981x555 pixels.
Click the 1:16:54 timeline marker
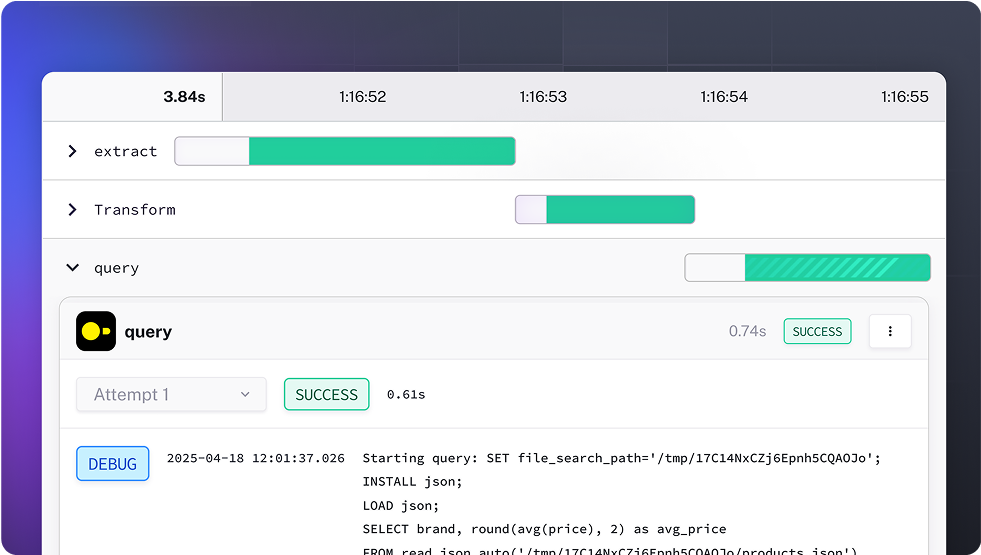tap(724, 97)
